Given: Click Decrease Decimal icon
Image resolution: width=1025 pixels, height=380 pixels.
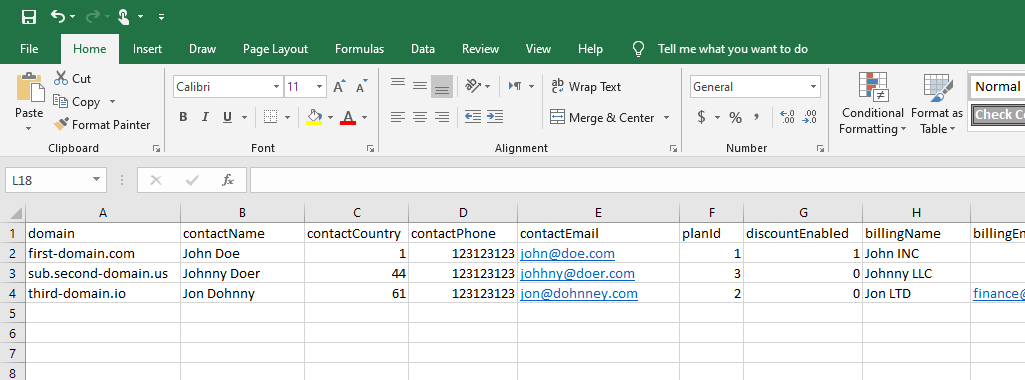Looking at the screenshot, I should [x=809, y=118].
